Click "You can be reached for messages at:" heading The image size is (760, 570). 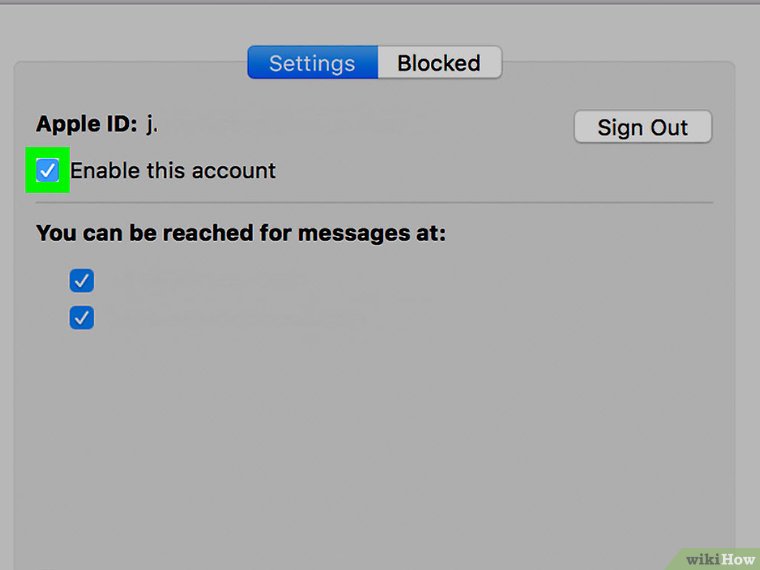pyautogui.click(x=240, y=234)
